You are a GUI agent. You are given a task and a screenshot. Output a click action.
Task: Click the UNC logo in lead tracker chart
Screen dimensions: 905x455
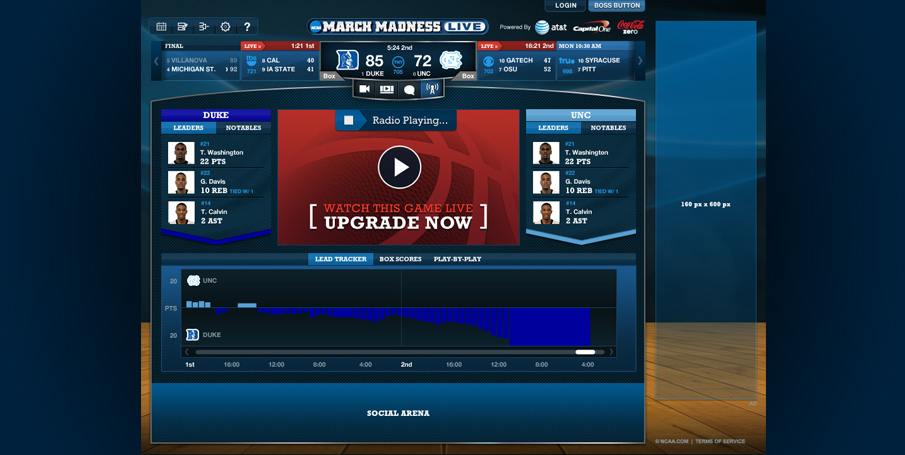click(x=193, y=281)
